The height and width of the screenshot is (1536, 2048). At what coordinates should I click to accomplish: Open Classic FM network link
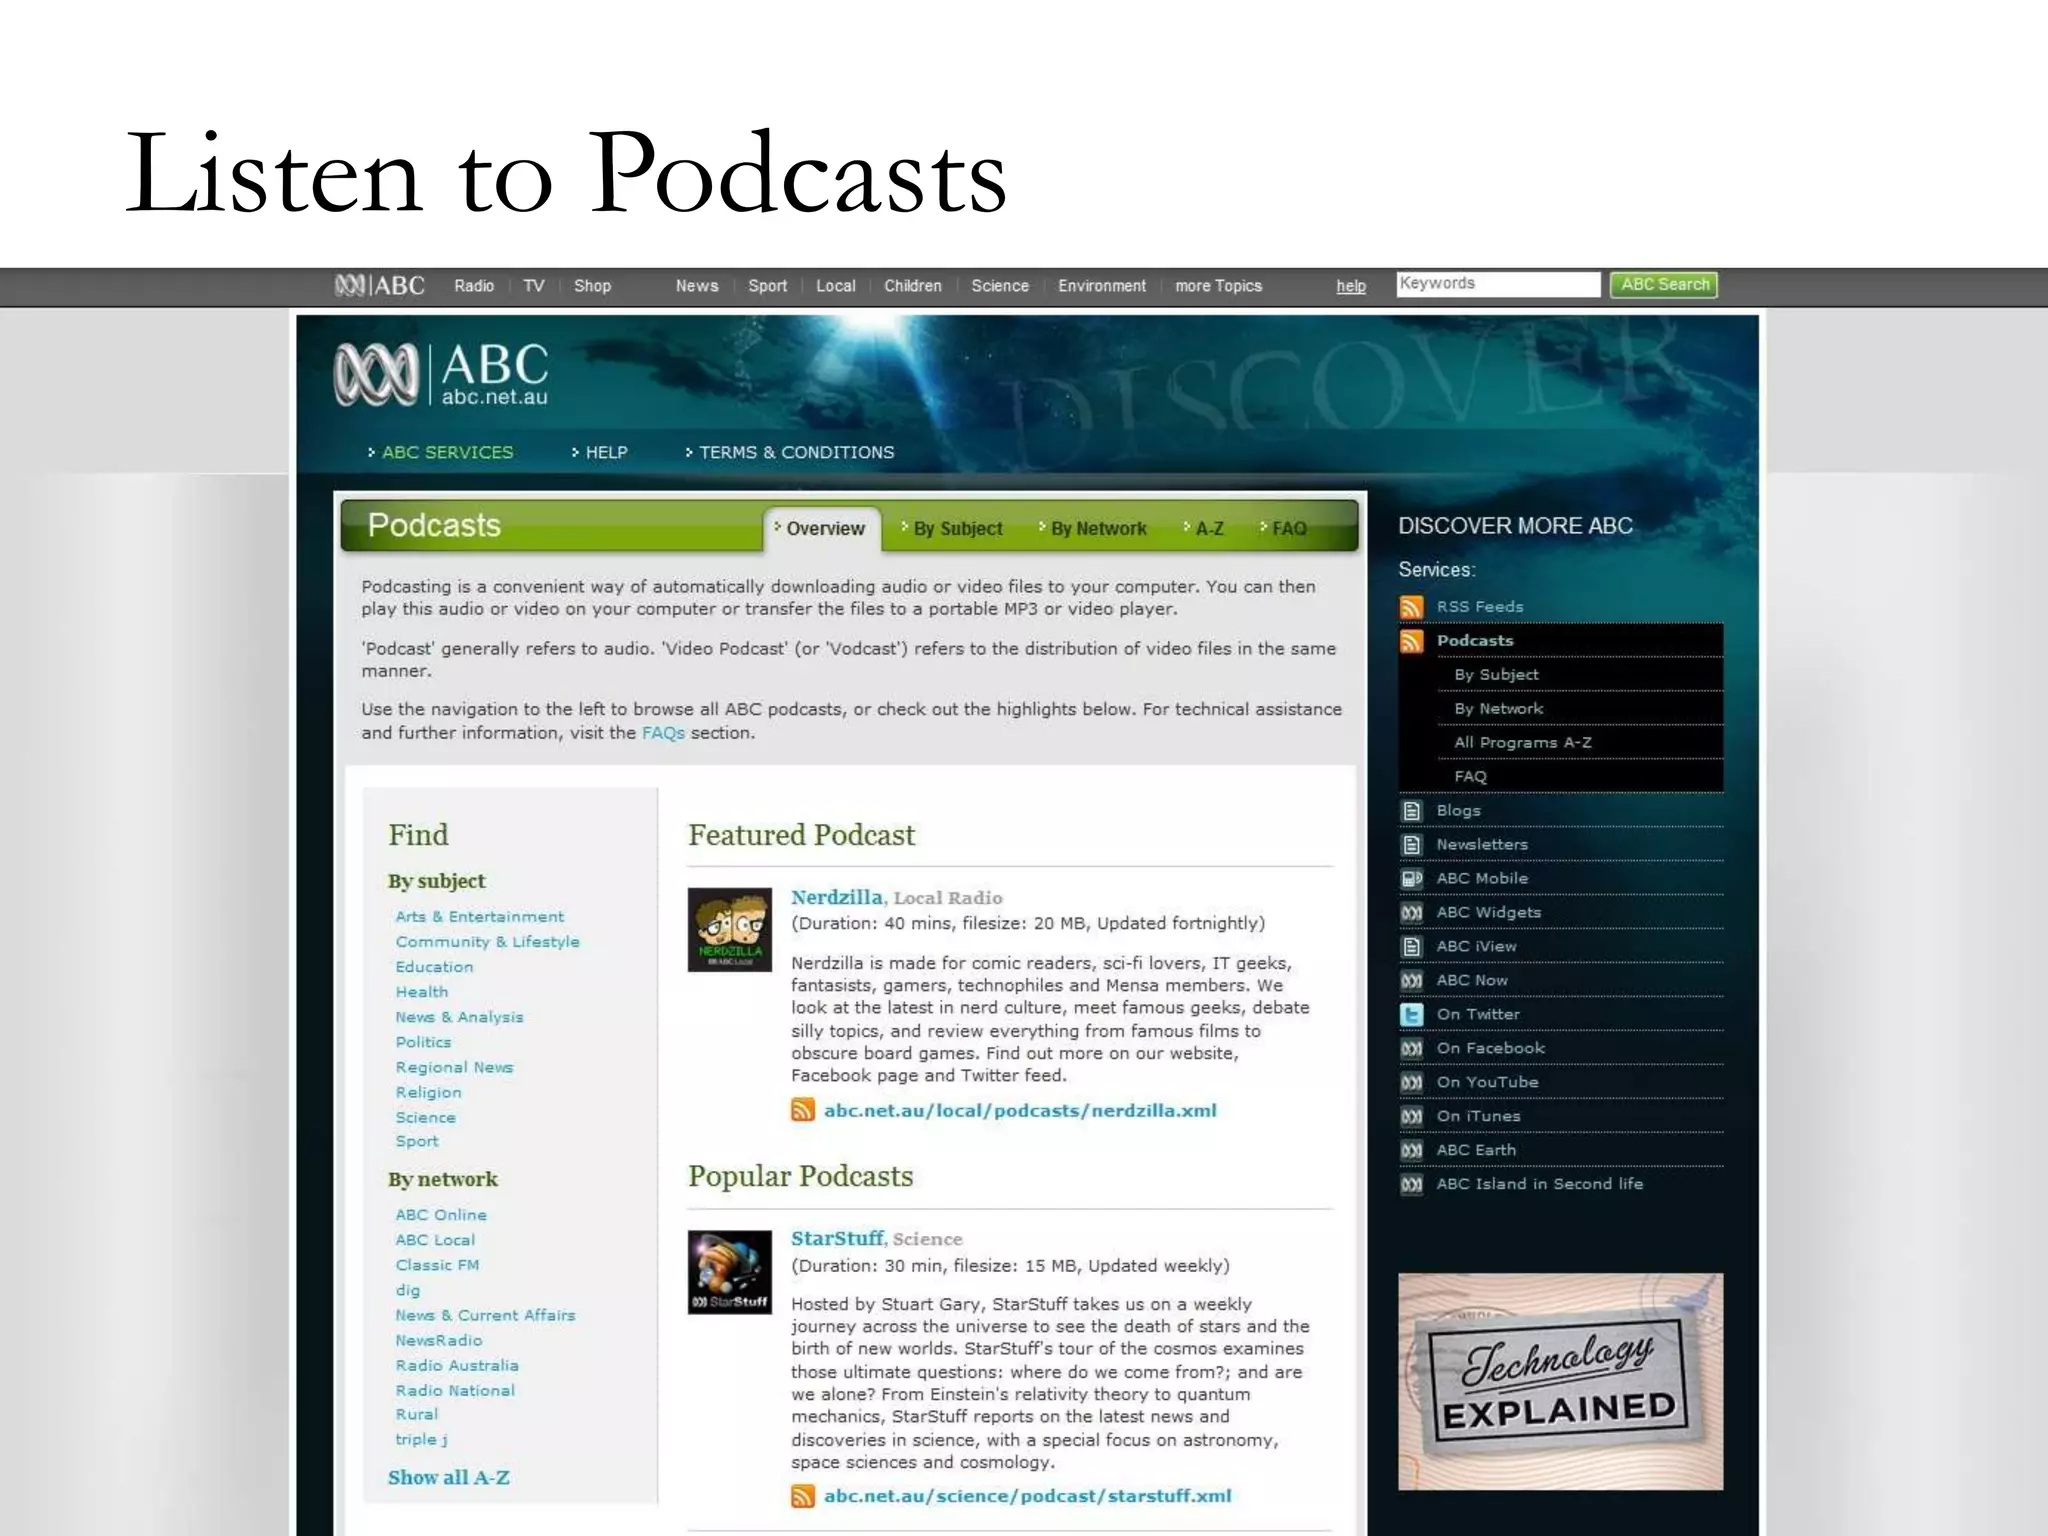point(437,1265)
